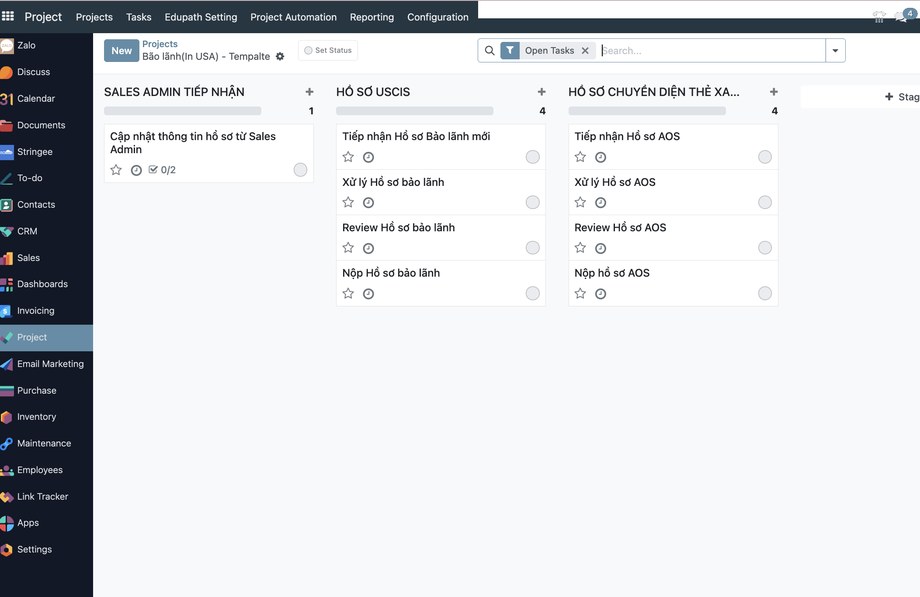Open Sales app in sidebar

point(46,258)
